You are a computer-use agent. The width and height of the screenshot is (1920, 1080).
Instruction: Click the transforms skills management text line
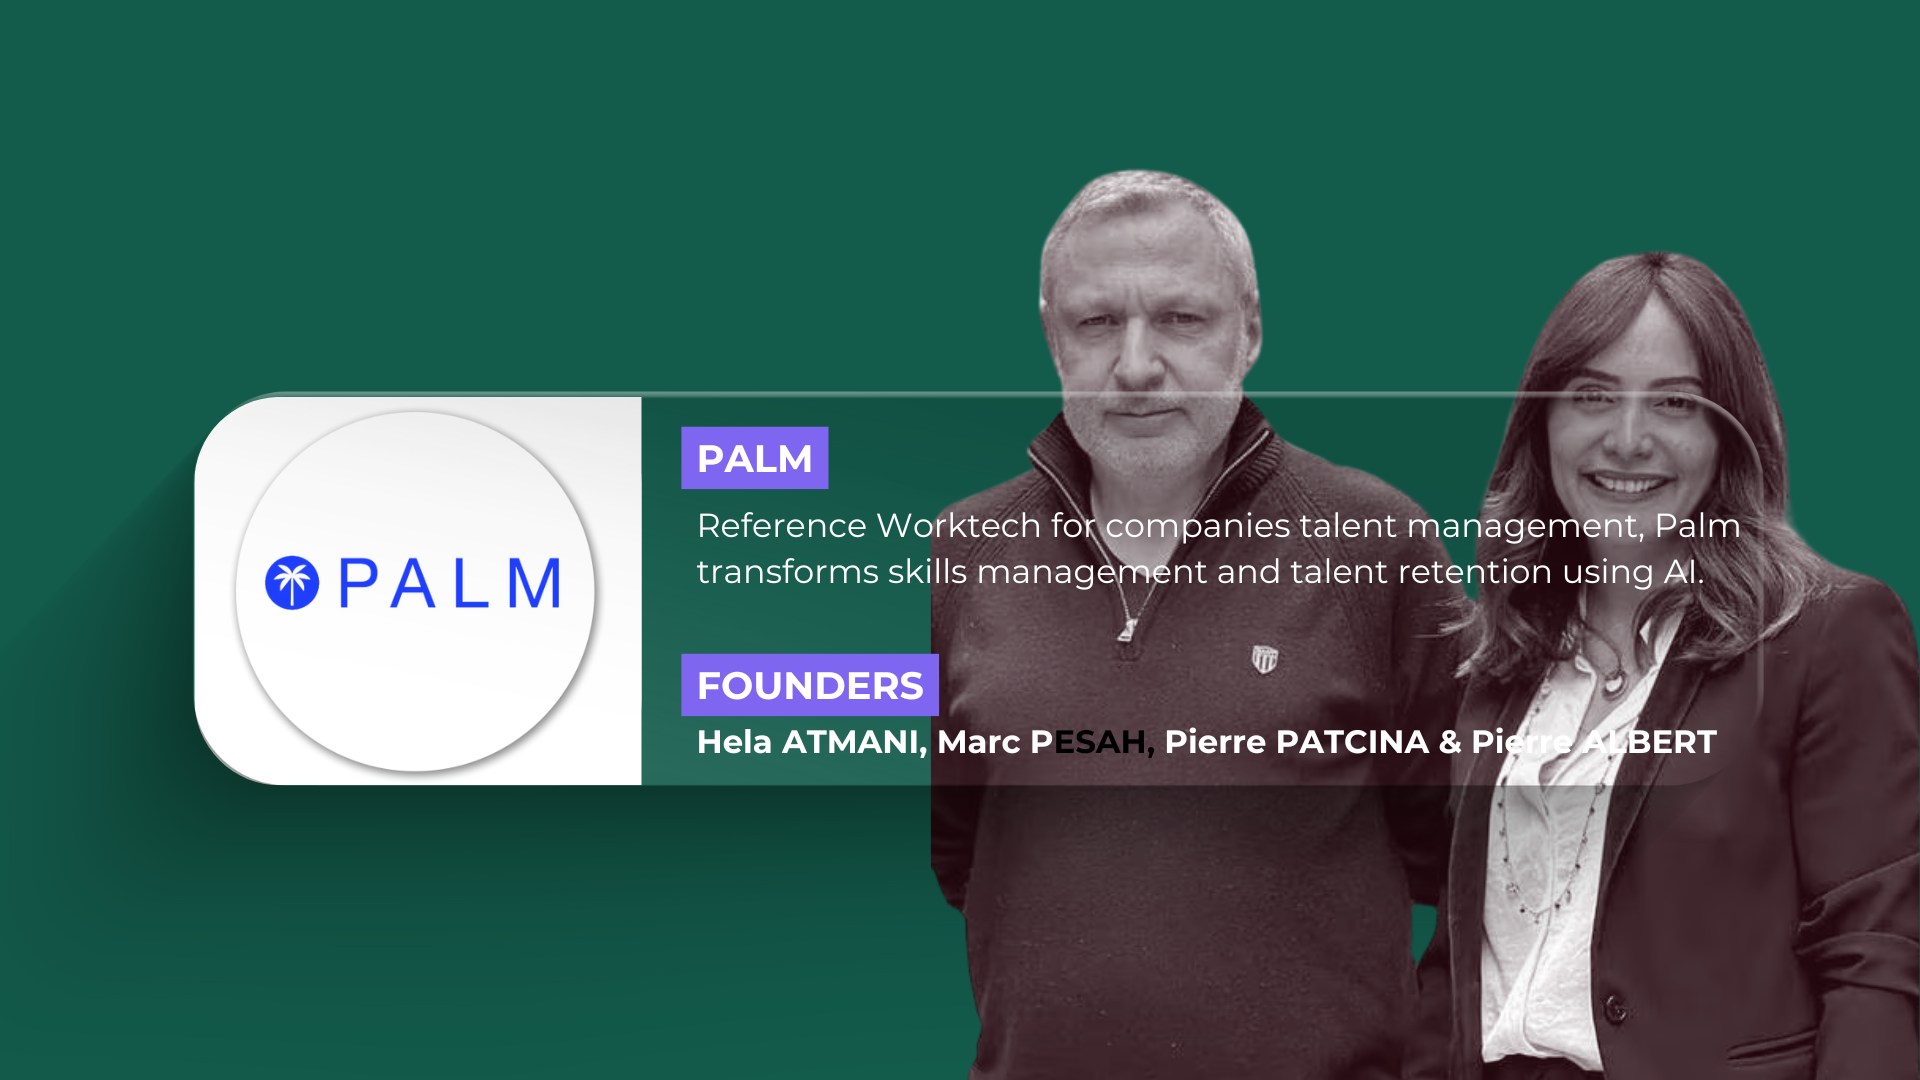(1200, 572)
